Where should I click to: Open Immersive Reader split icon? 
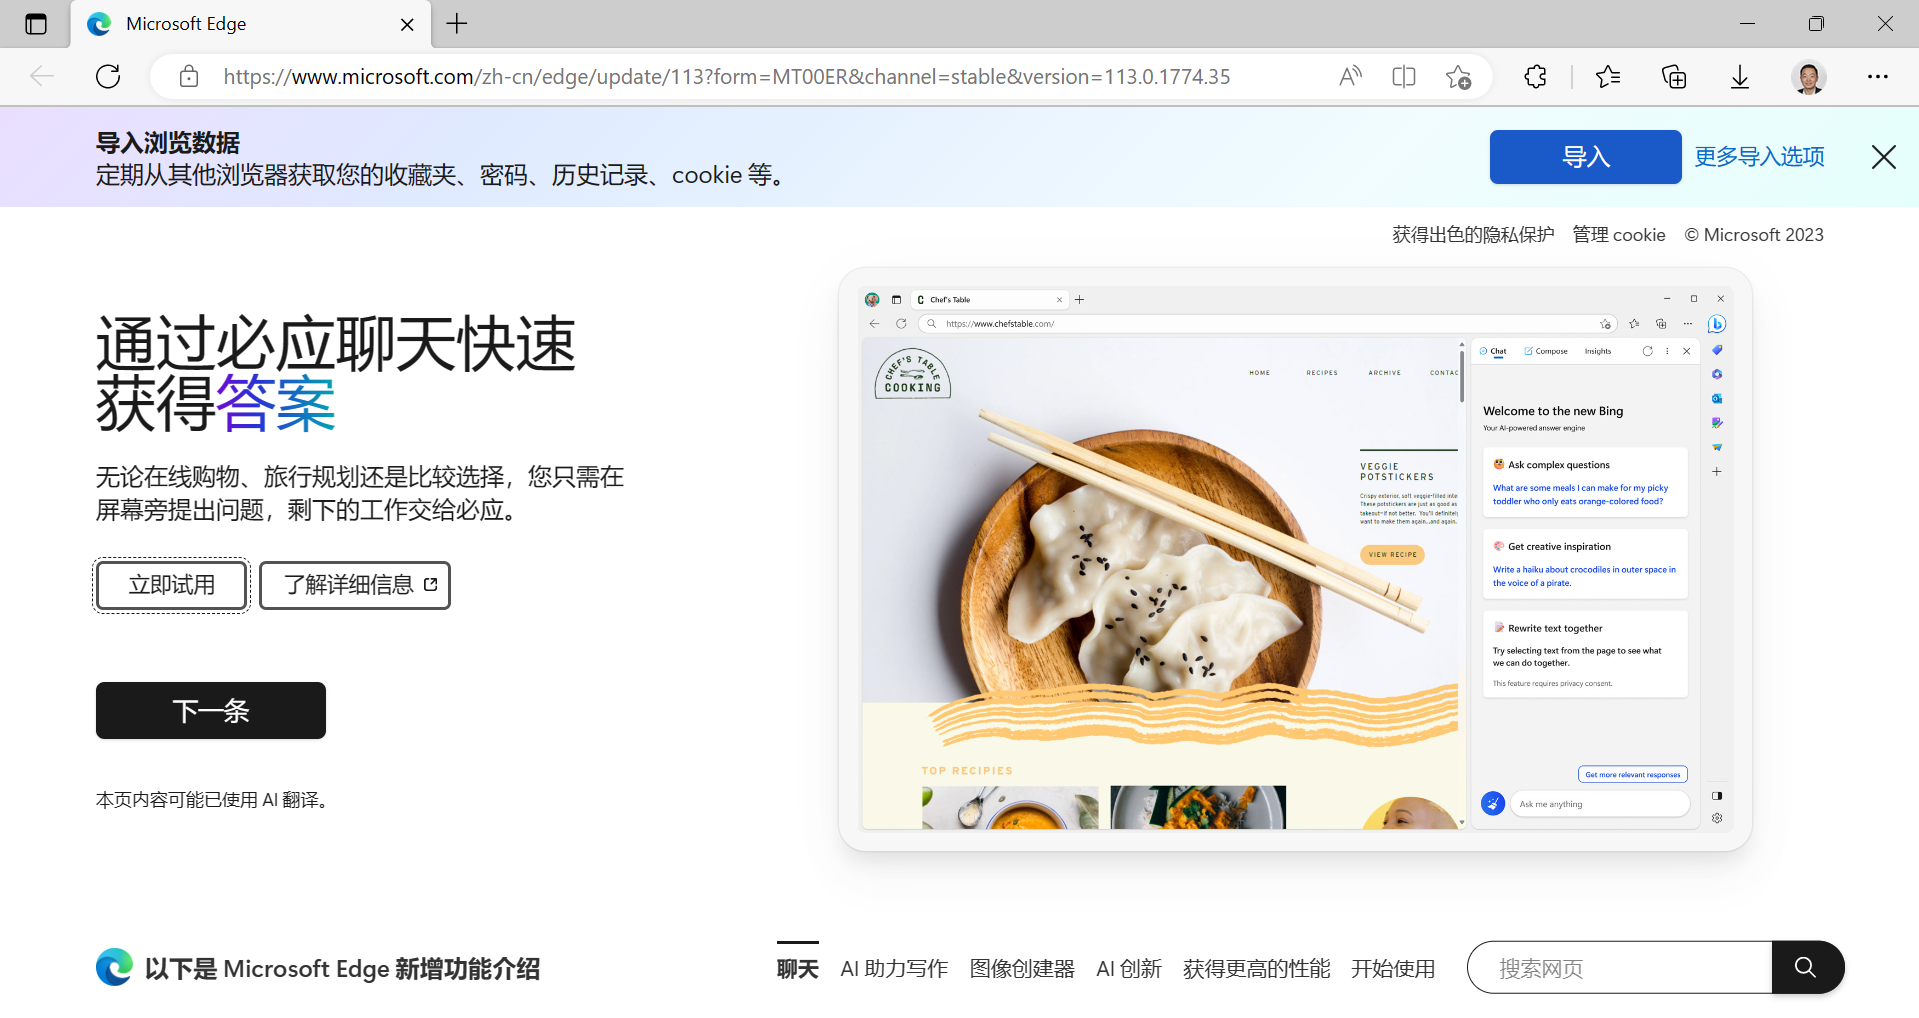coord(1404,76)
